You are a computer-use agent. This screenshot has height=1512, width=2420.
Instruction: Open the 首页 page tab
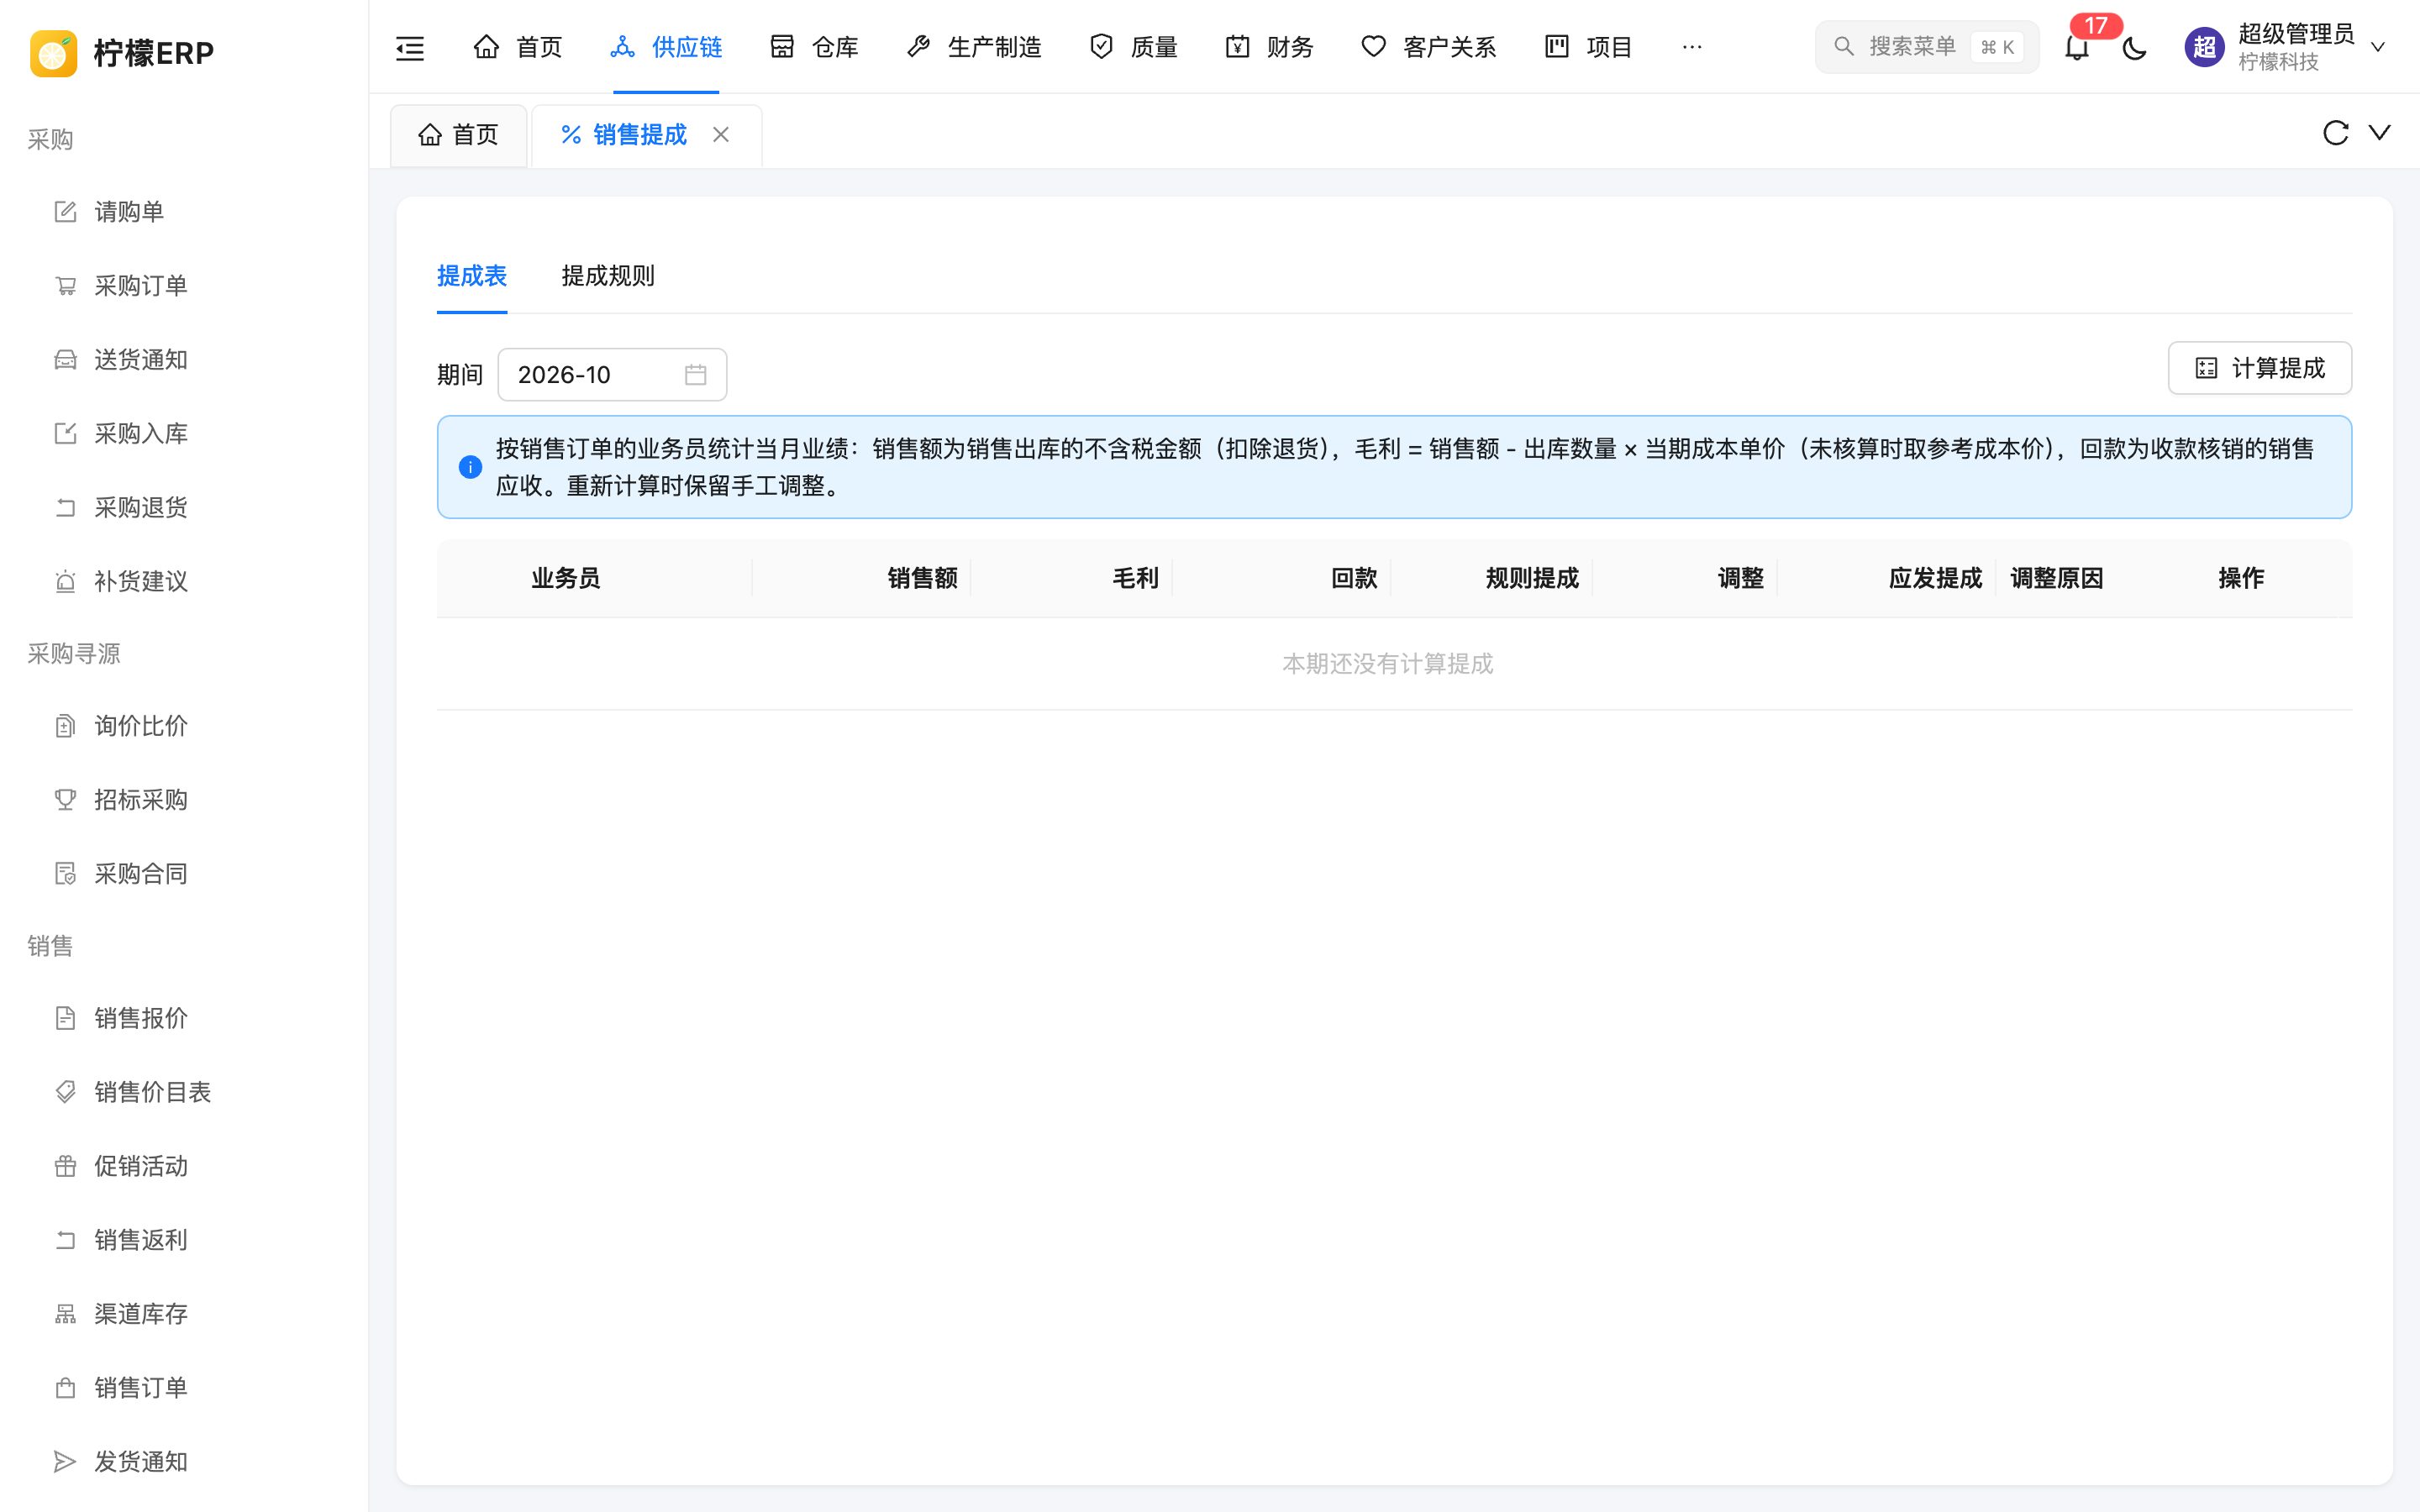(459, 135)
